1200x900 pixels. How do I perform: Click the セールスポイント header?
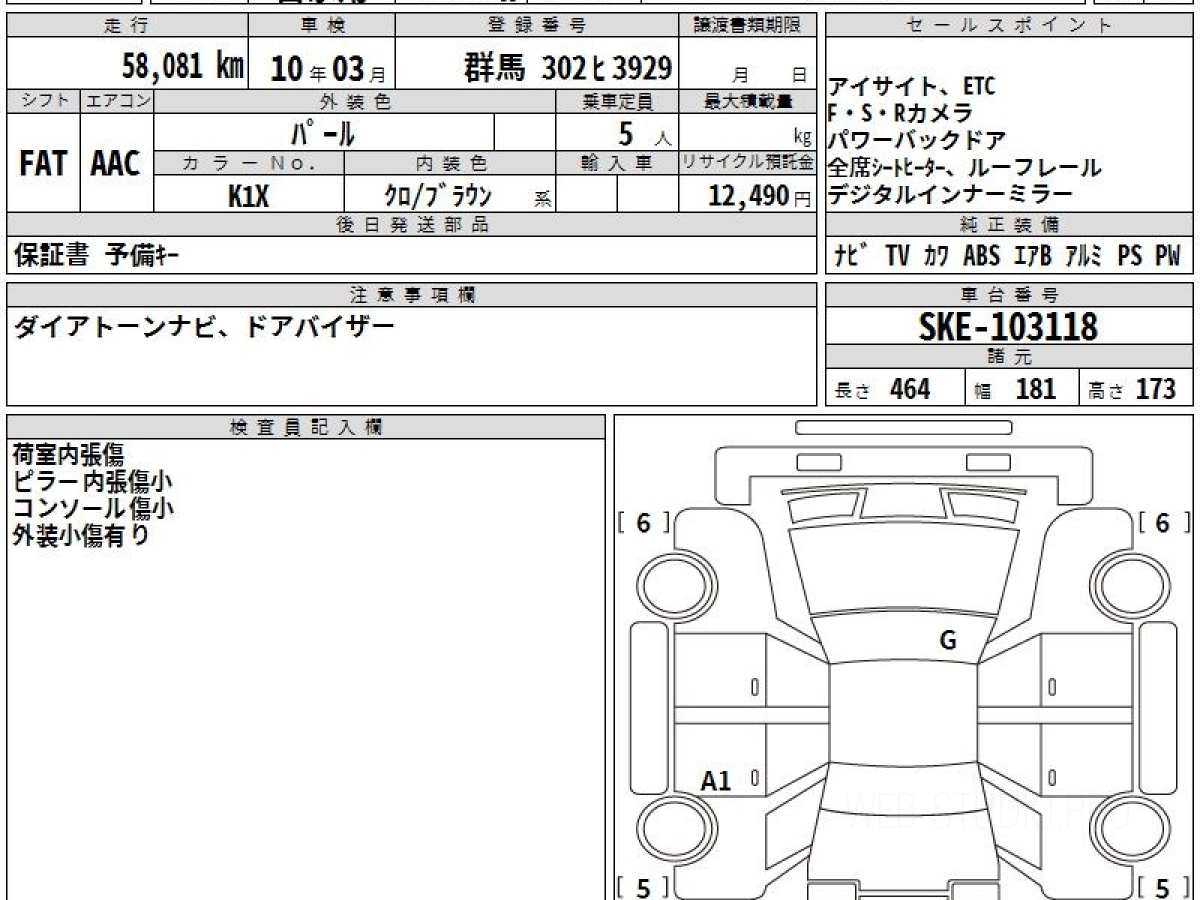click(x=1010, y=26)
